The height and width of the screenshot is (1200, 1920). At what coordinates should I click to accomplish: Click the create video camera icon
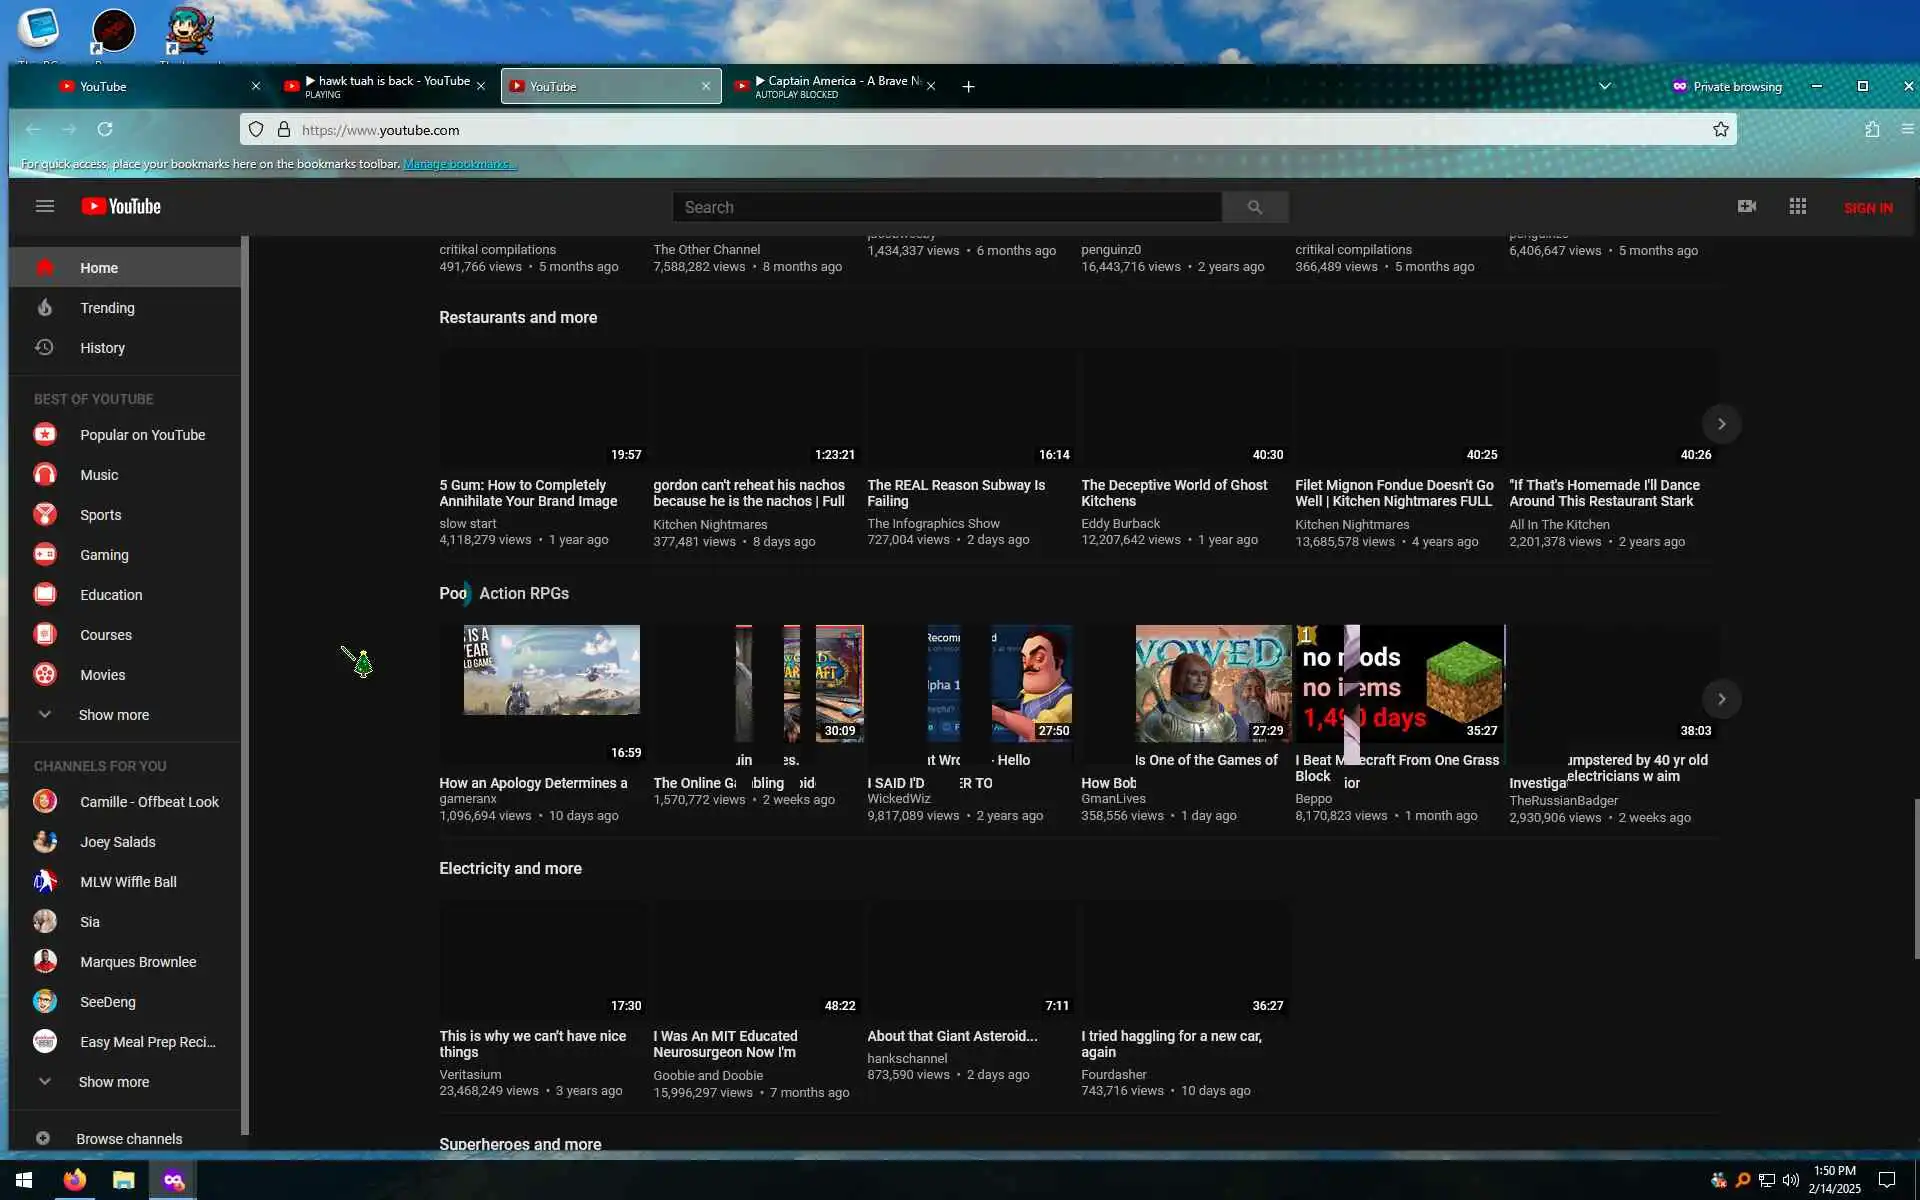point(1746,206)
